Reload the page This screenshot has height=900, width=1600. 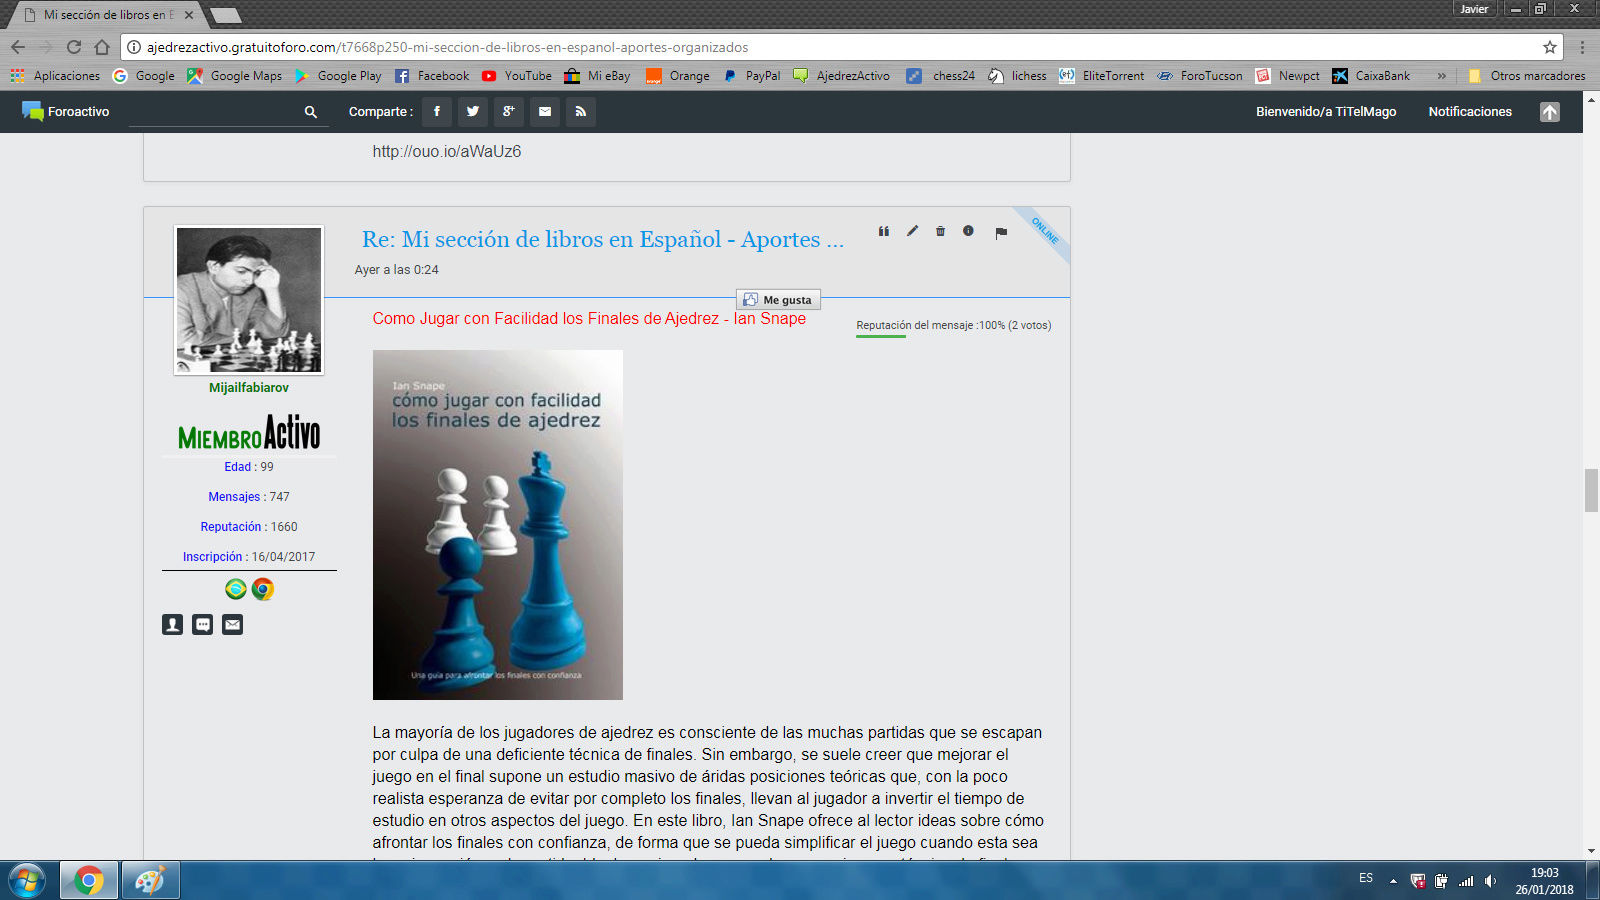coord(74,47)
